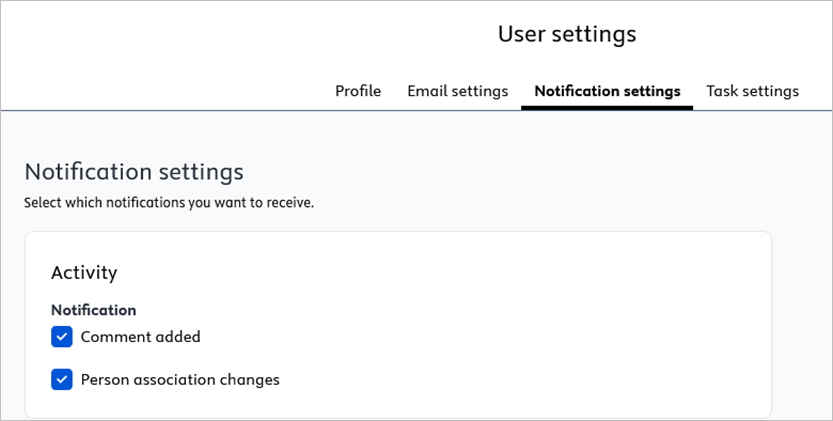Click the white checkmark in Person association box

point(62,380)
